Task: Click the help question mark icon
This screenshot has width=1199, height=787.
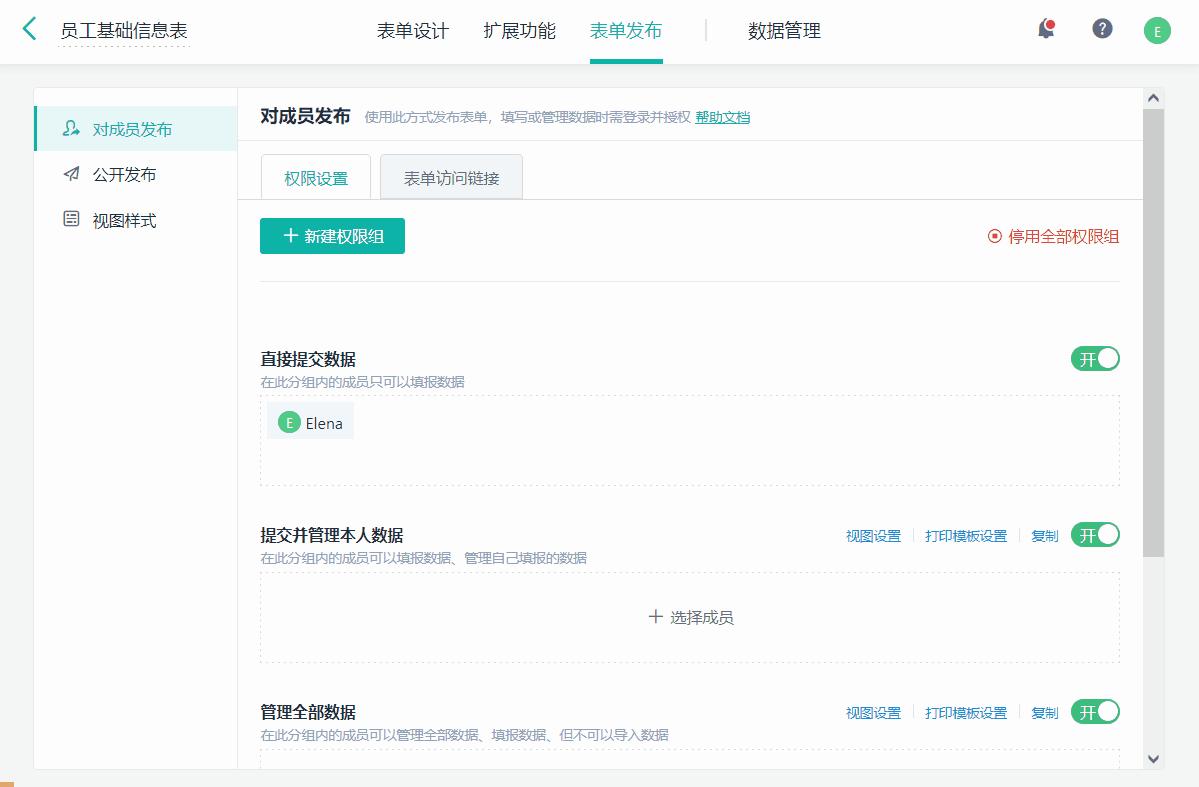Action: [x=1102, y=30]
